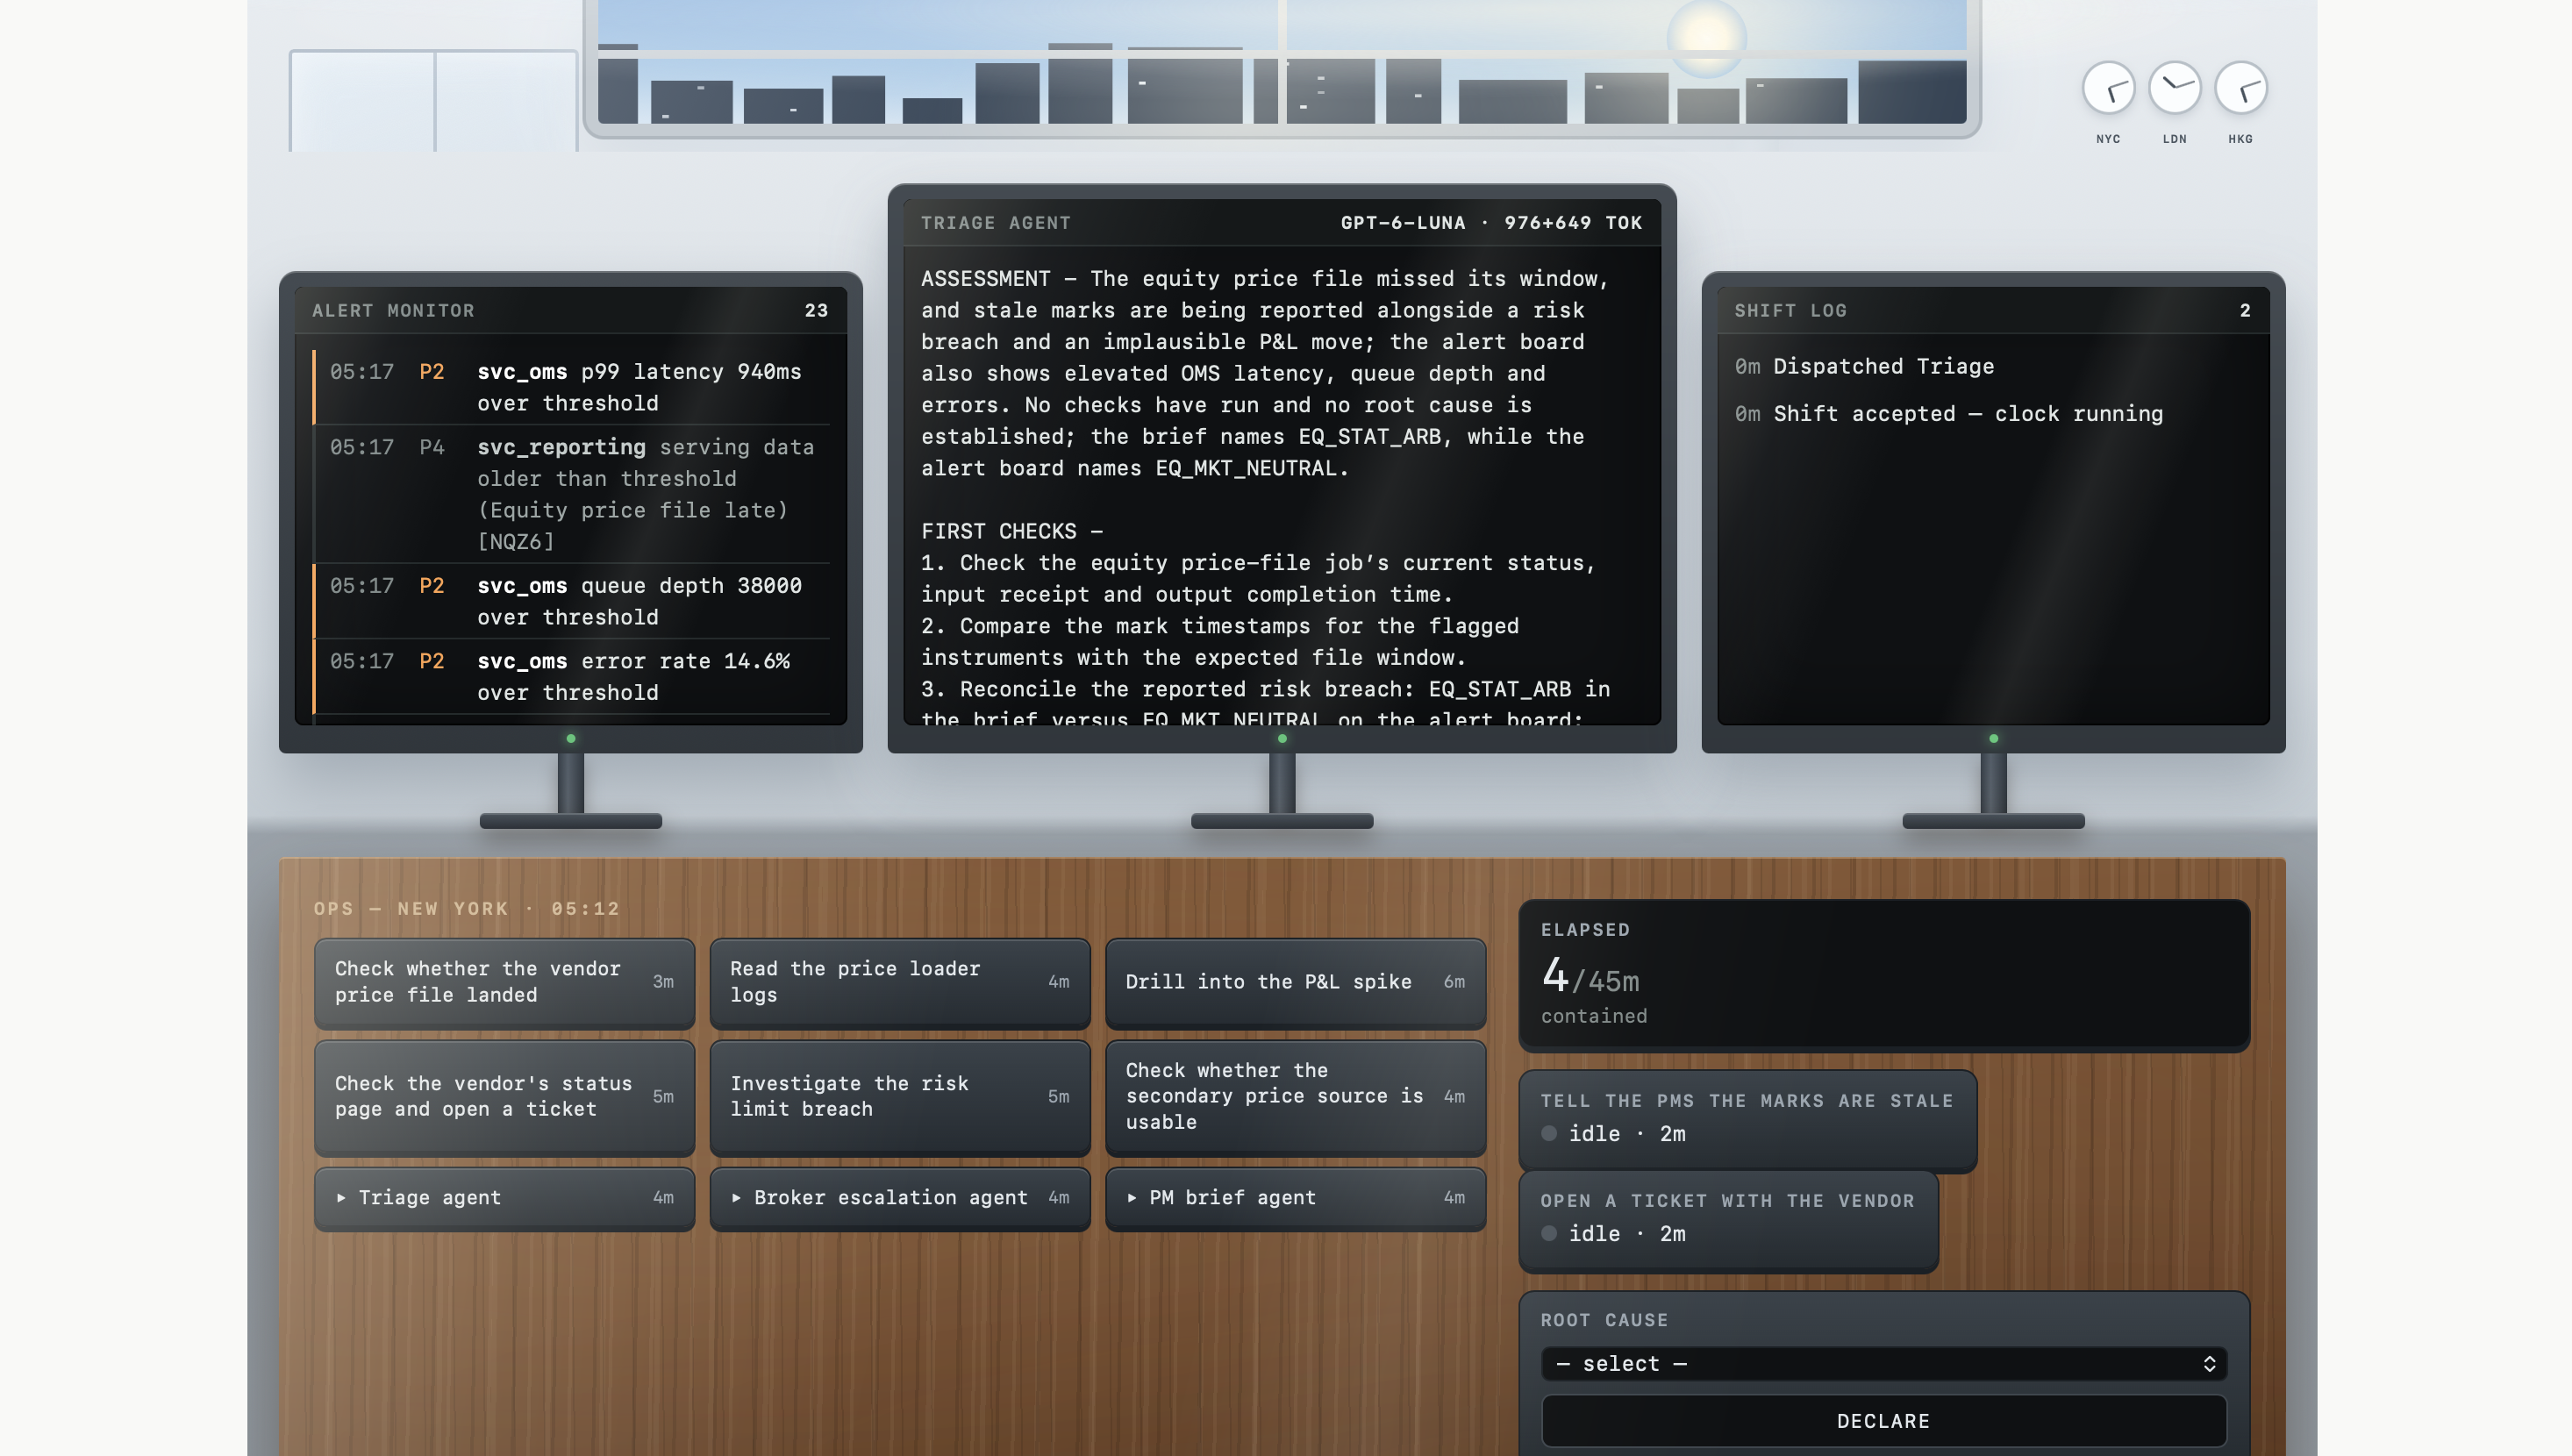This screenshot has height=1456, width=2572.
Task: Click the HKG clock
Action: pos(2240,89)
